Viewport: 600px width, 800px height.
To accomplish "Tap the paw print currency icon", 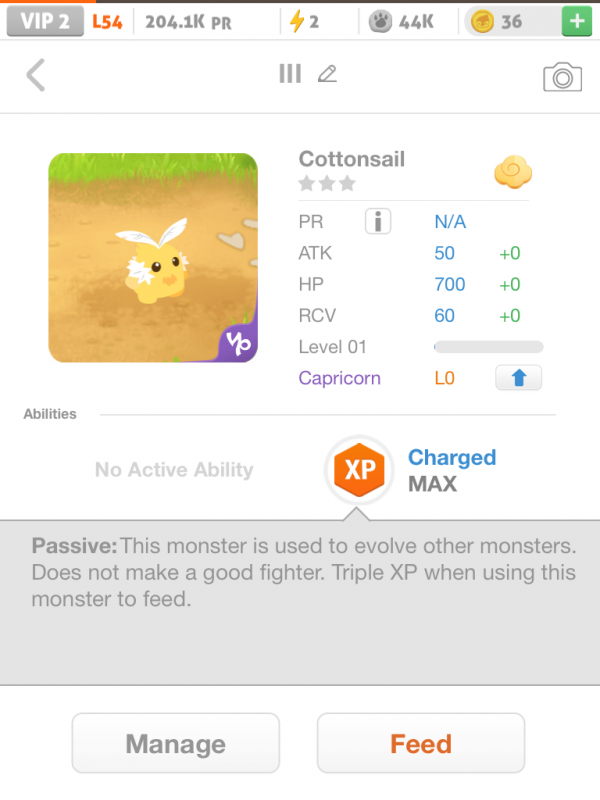I will click(381, 21).
